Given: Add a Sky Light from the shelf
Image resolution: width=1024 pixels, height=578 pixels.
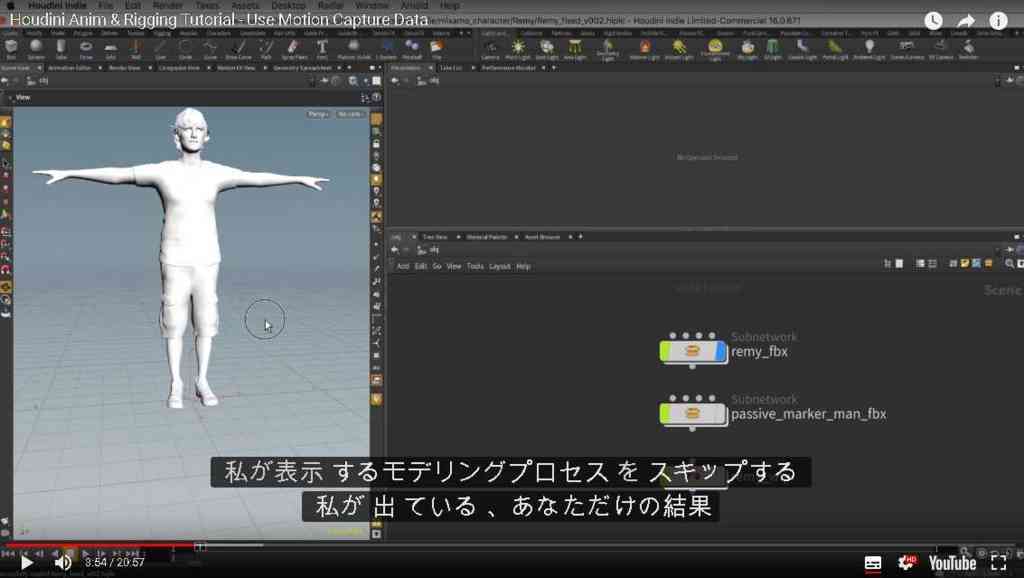Looking at the screenshot, I should (x=748, y=48).
